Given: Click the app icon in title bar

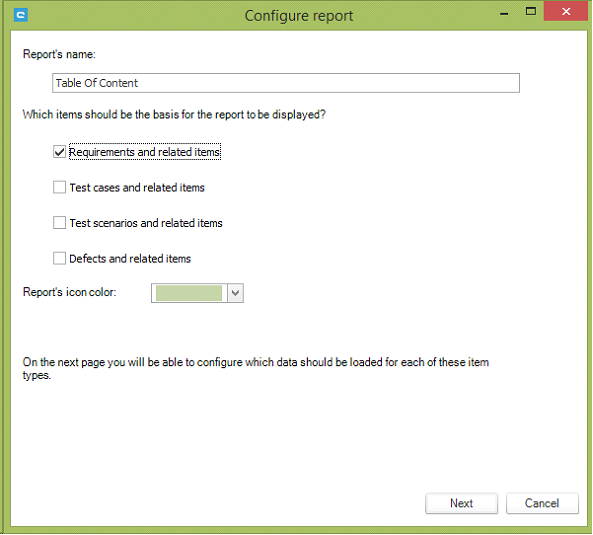Looking at the screenshot, I should [x=21, y=15].
